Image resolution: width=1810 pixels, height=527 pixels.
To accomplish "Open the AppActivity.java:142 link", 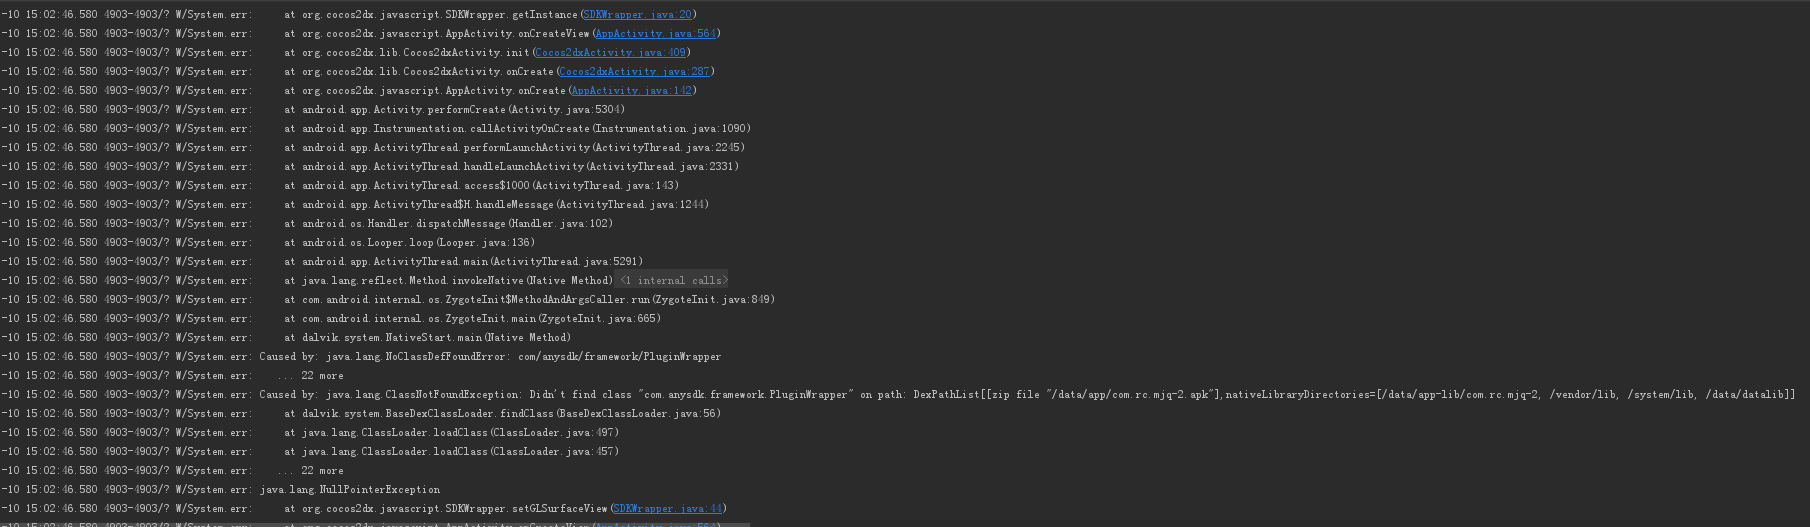I will 631,91.
